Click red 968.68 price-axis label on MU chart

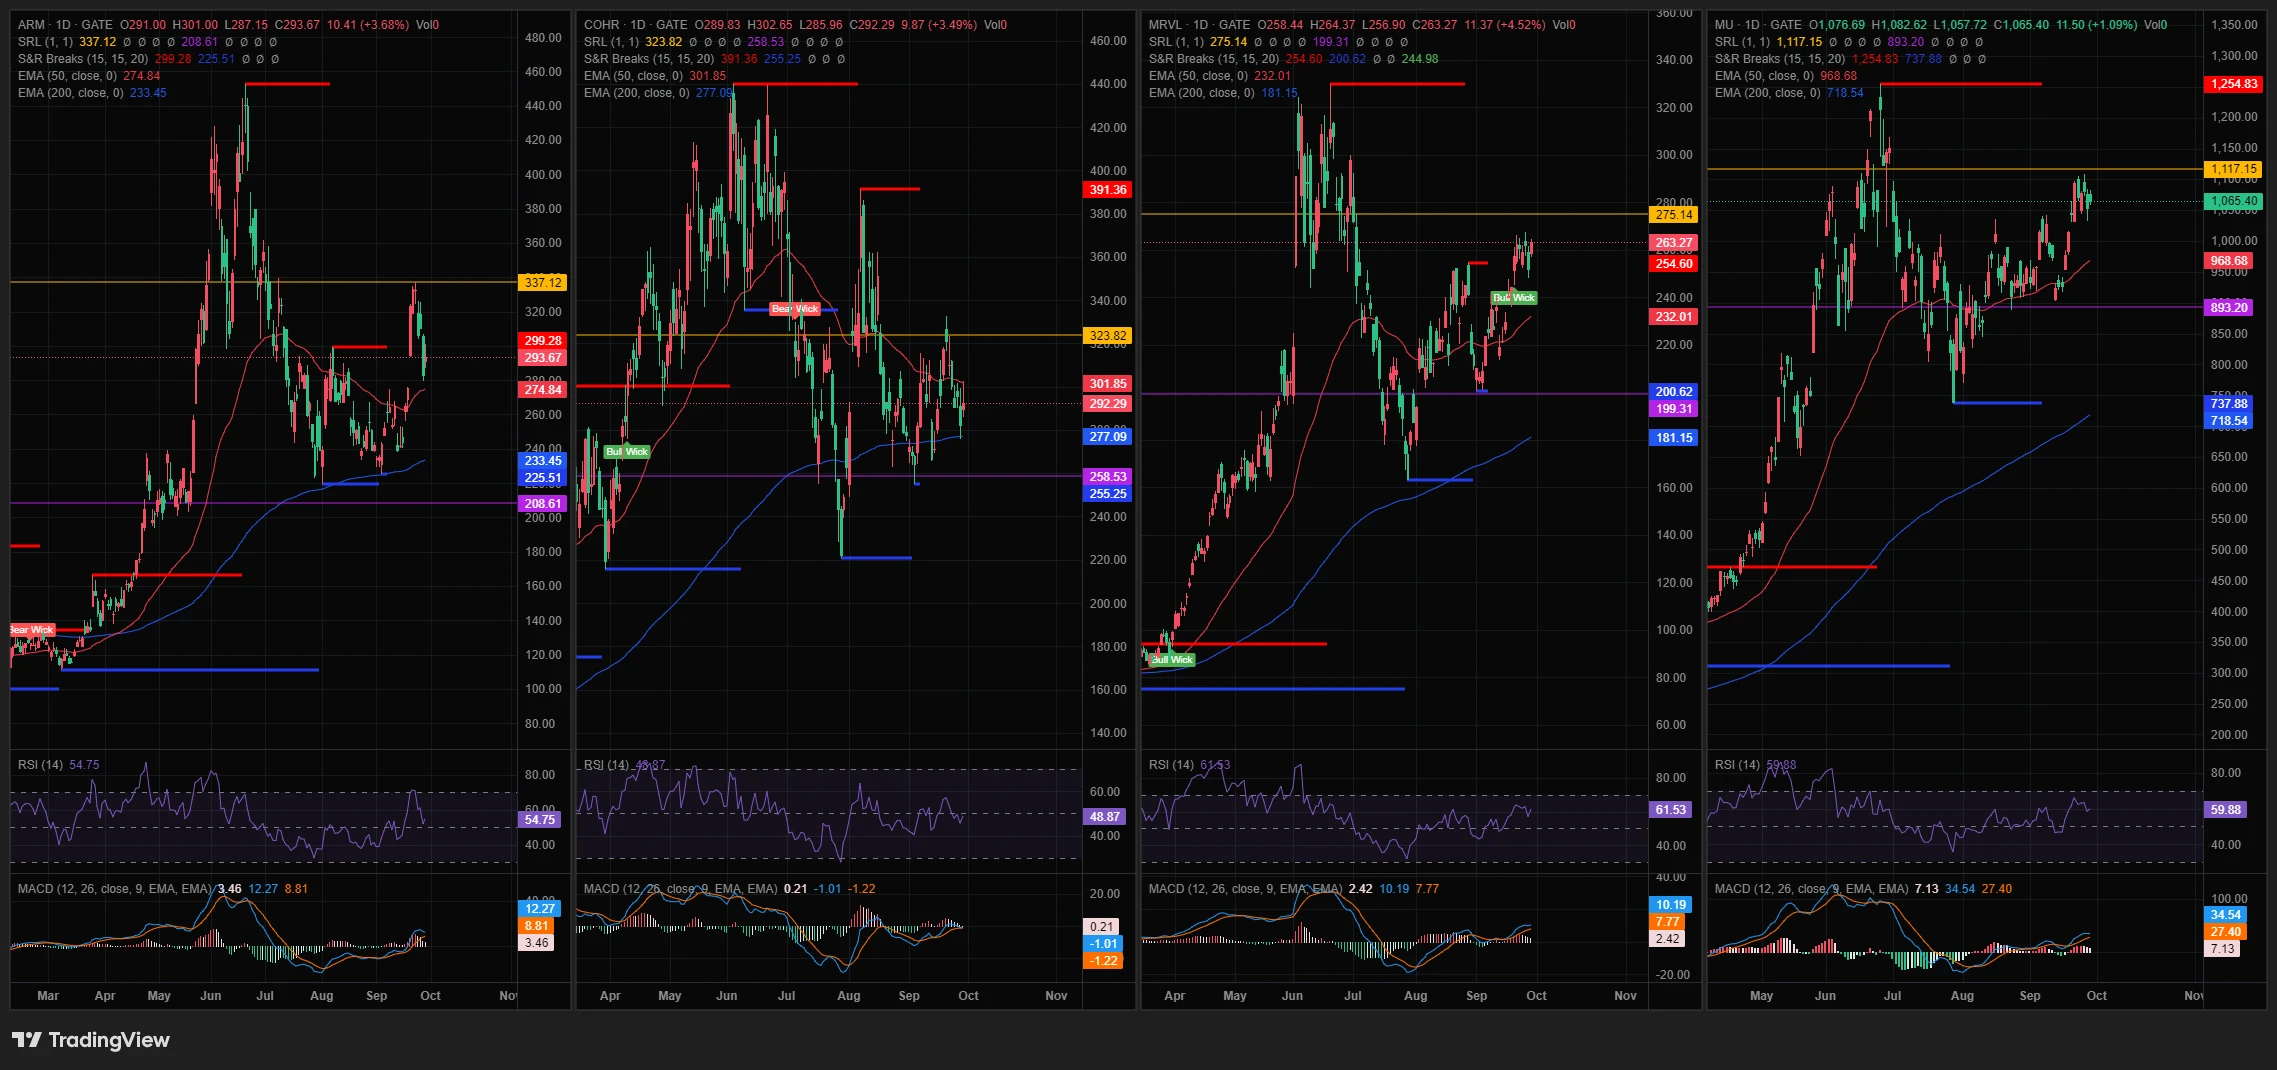point(2229,261)
